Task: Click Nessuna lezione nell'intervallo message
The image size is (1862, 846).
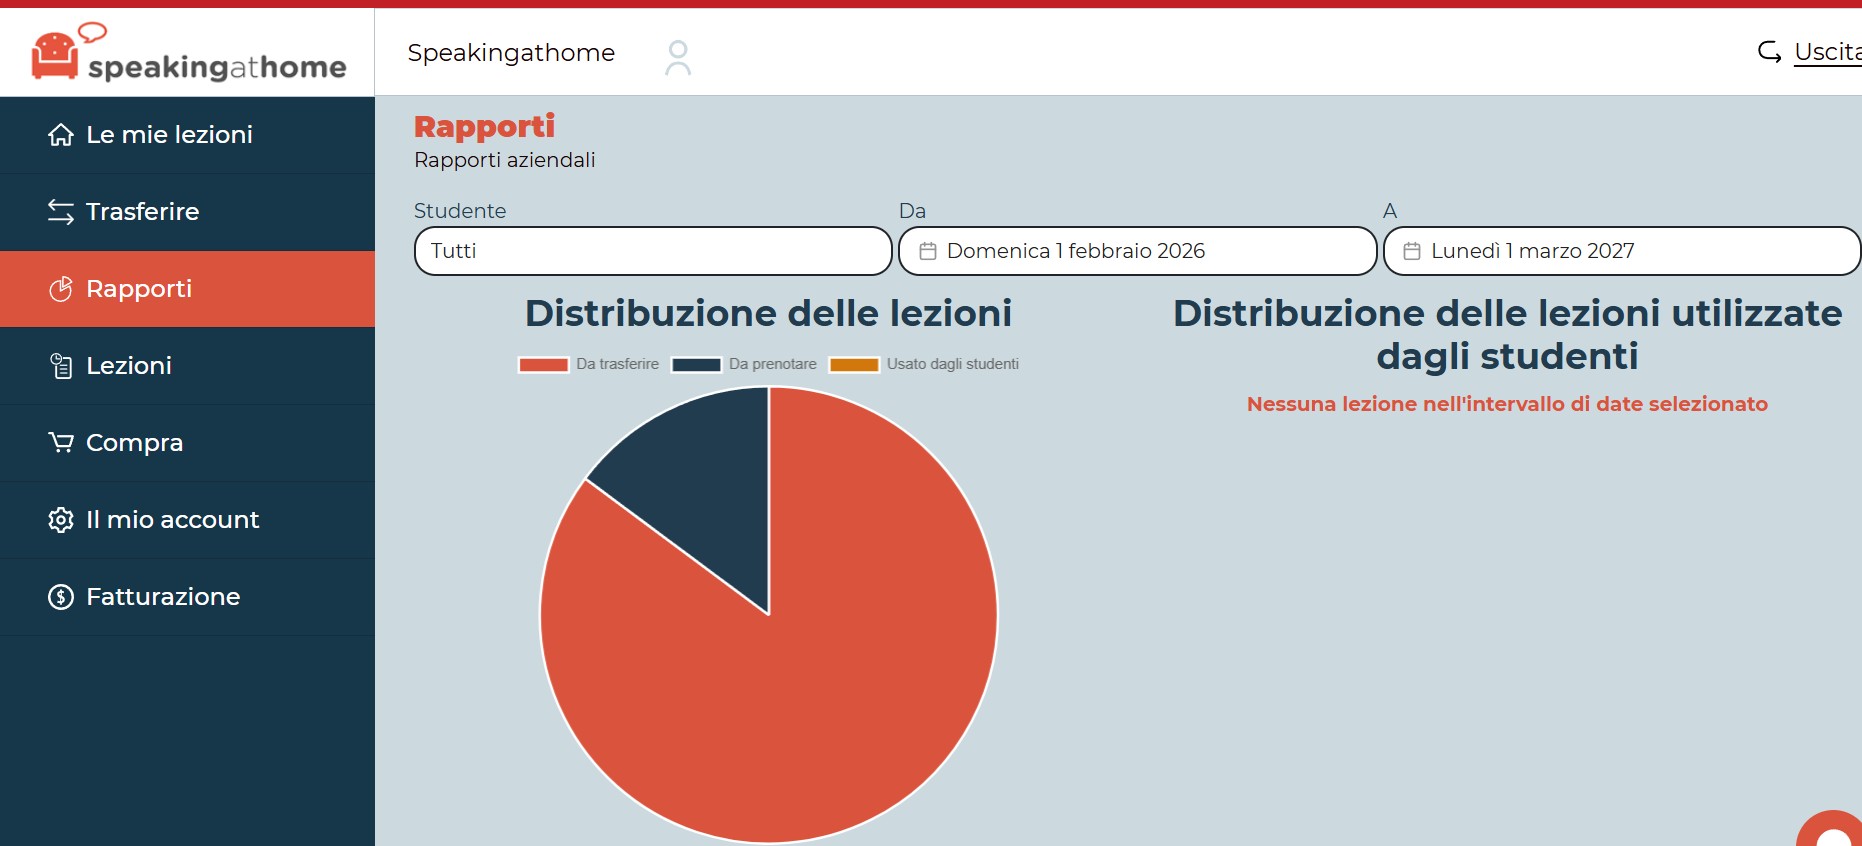Action: click(1507, 404)
